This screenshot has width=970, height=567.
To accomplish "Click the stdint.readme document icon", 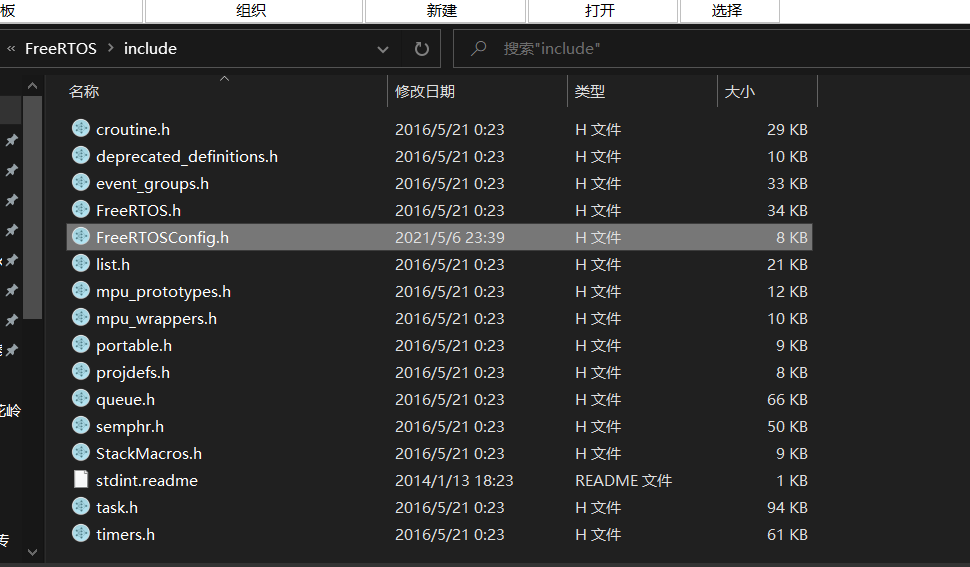I will 80,479.
